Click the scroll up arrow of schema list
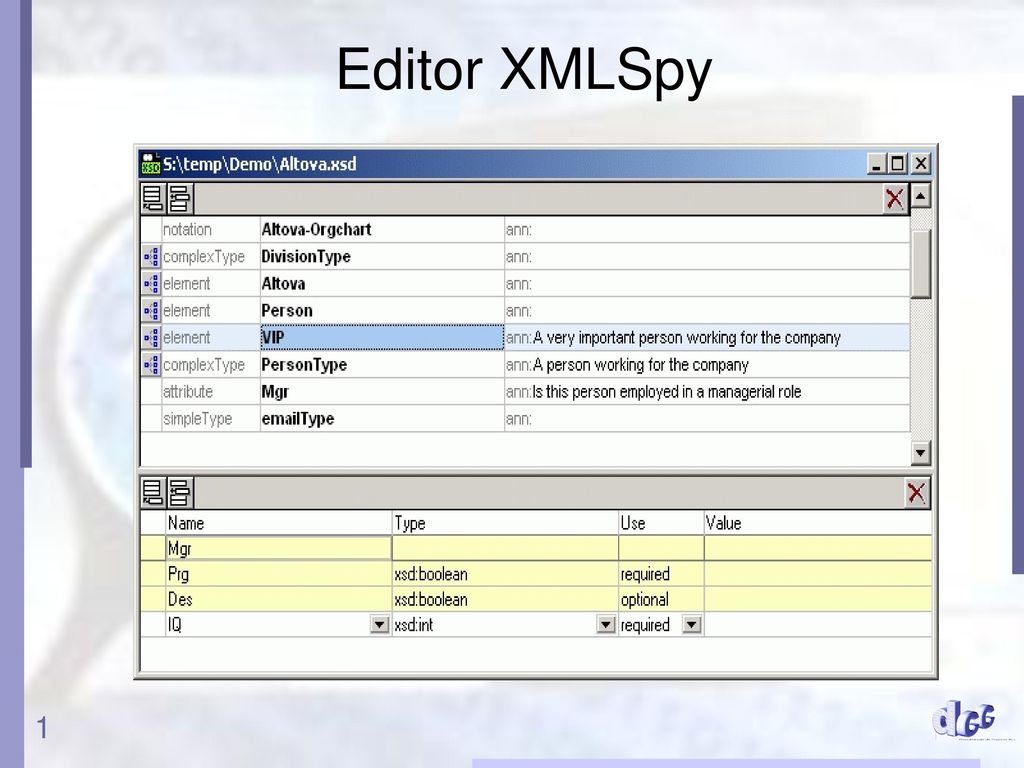Viewport: 1024px width, 768px height. pyautogui.click(x=920, y=195)
